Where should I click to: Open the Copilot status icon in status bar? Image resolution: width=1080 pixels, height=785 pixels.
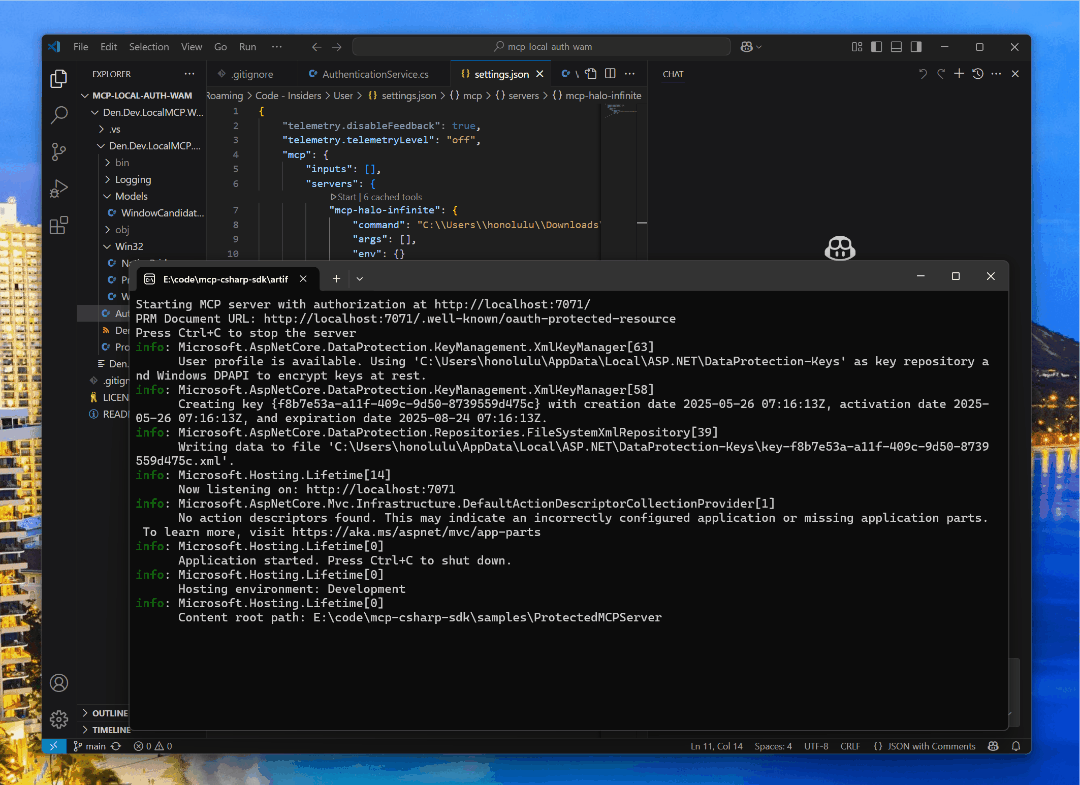point(993,746)
